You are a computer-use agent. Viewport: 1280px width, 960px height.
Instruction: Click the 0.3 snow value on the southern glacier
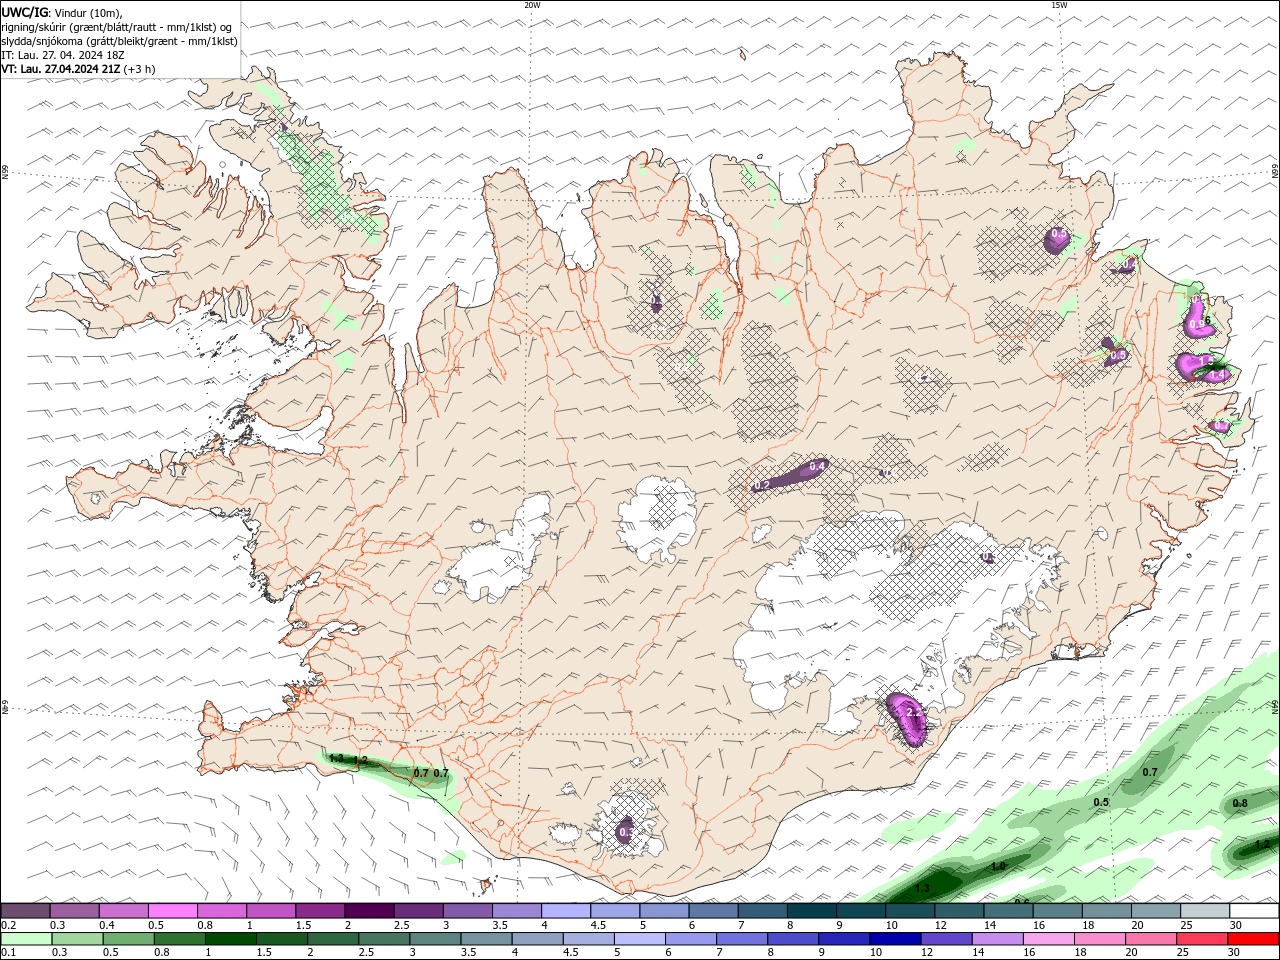pos(626,832)
